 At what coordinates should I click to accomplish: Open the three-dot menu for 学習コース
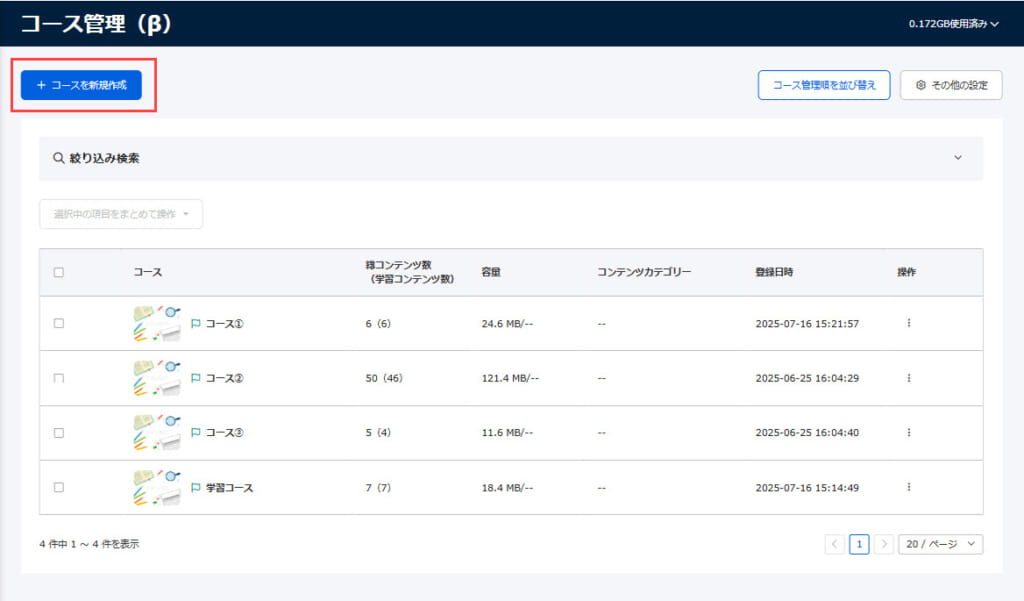pos(908,487)
